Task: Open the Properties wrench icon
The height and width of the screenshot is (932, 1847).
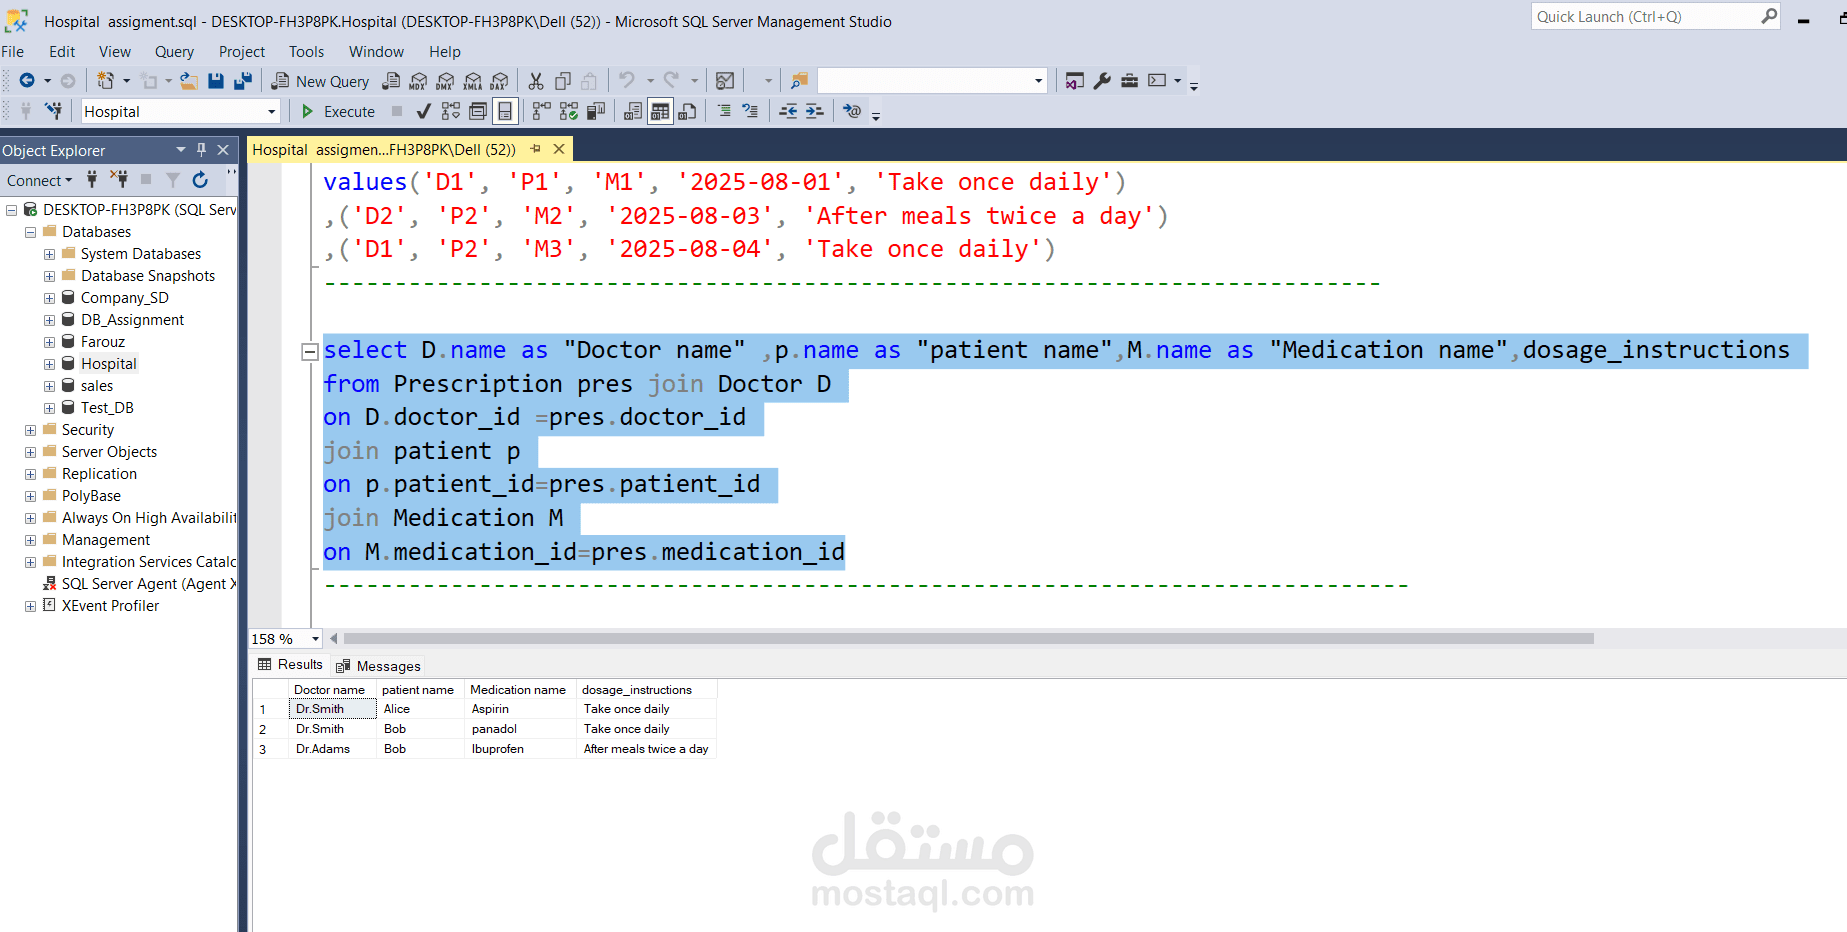Action: [x=1102, y=81]
